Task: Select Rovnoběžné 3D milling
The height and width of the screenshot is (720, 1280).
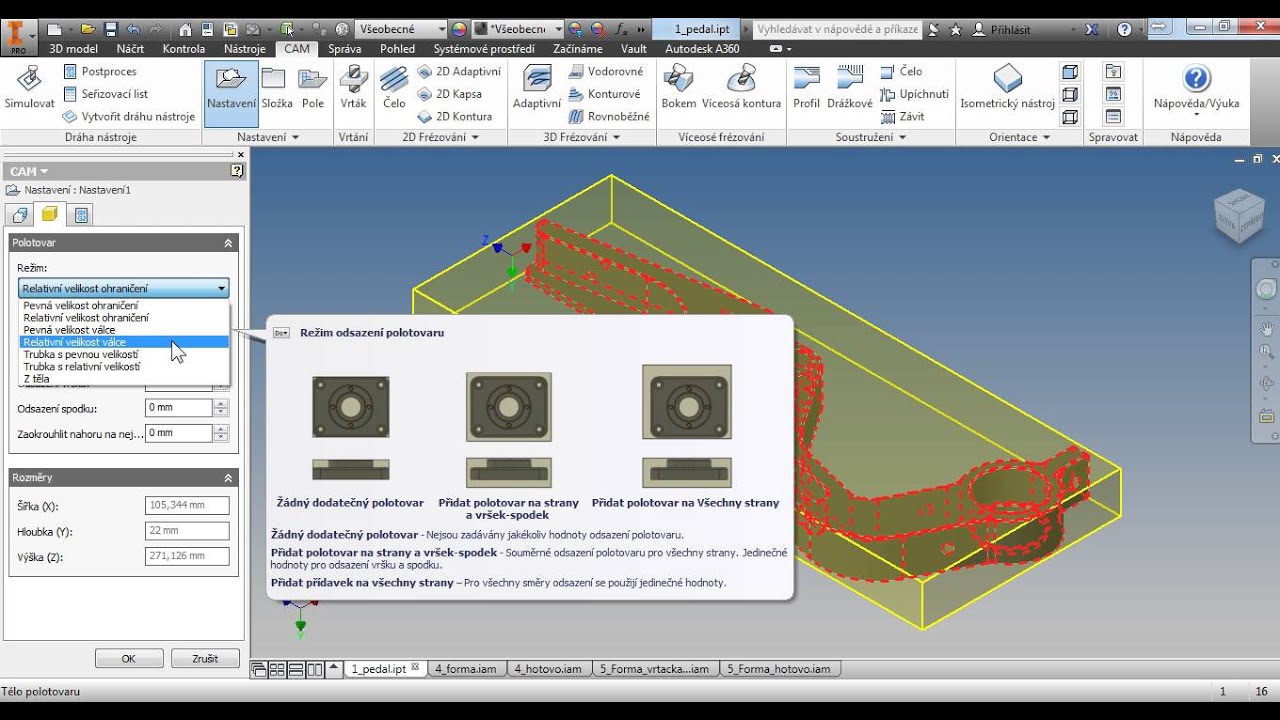Action: coord(609,116)
